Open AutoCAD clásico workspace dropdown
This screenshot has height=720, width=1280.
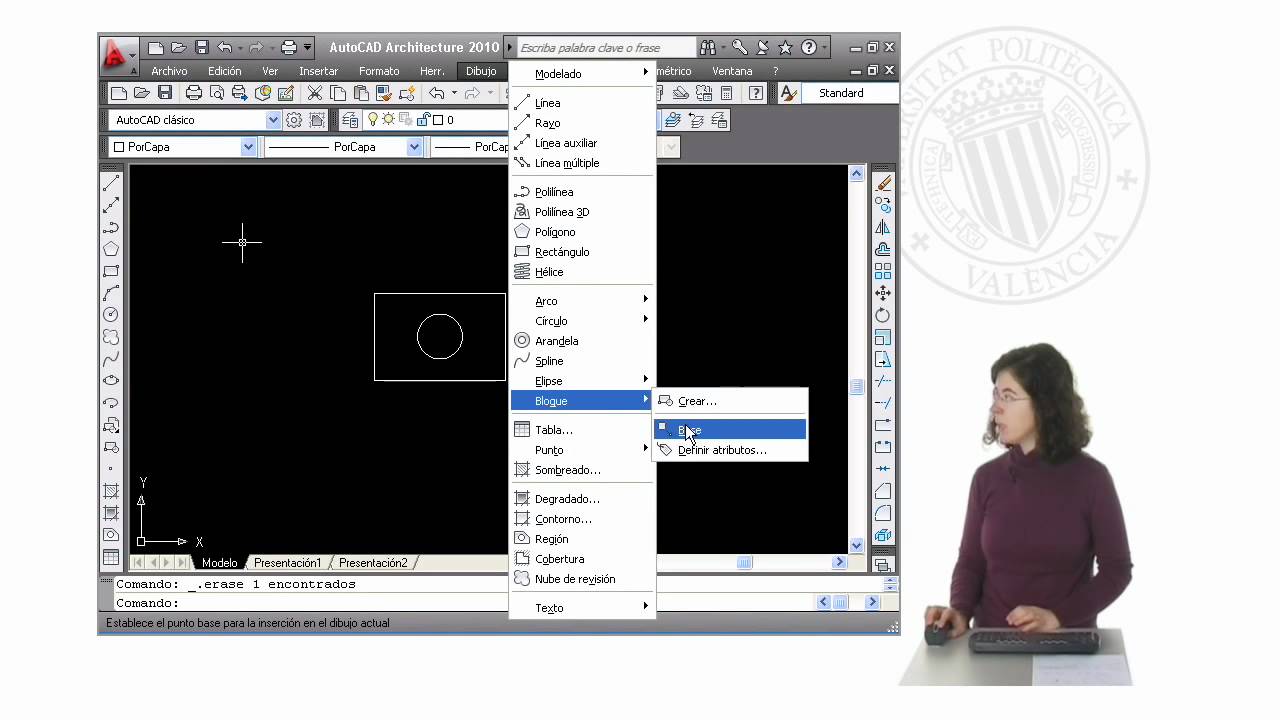pos(273,120)
